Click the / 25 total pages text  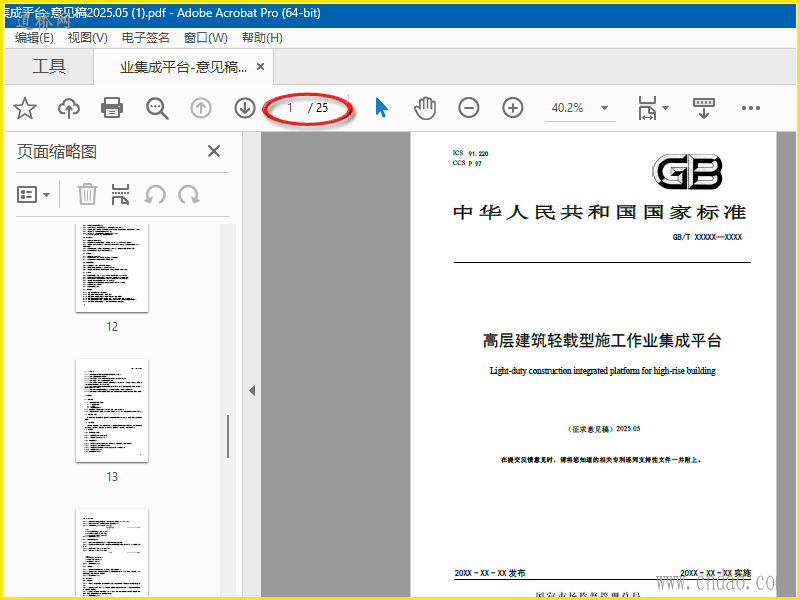(318, 108)
